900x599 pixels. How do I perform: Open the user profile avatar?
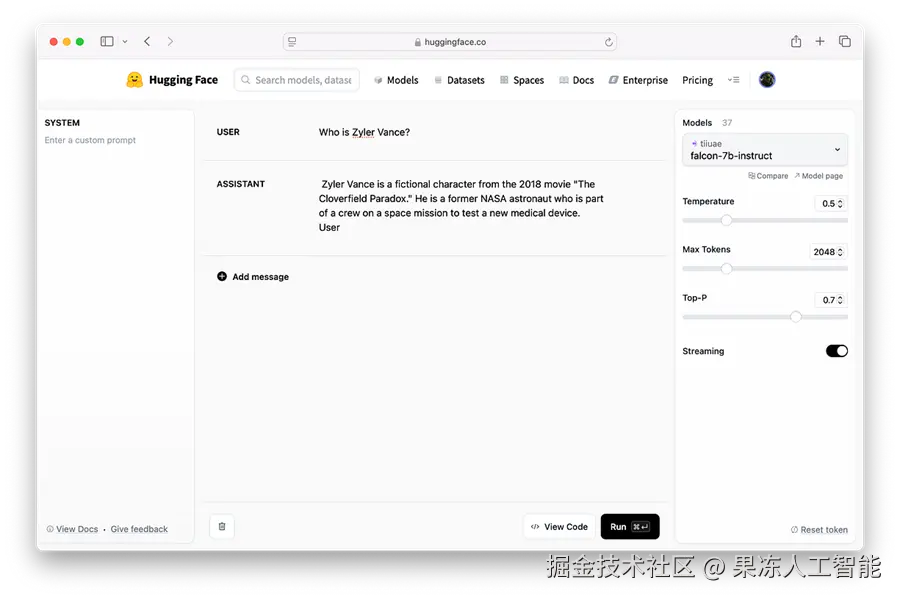pyautogui.click(x=767, y=80)
